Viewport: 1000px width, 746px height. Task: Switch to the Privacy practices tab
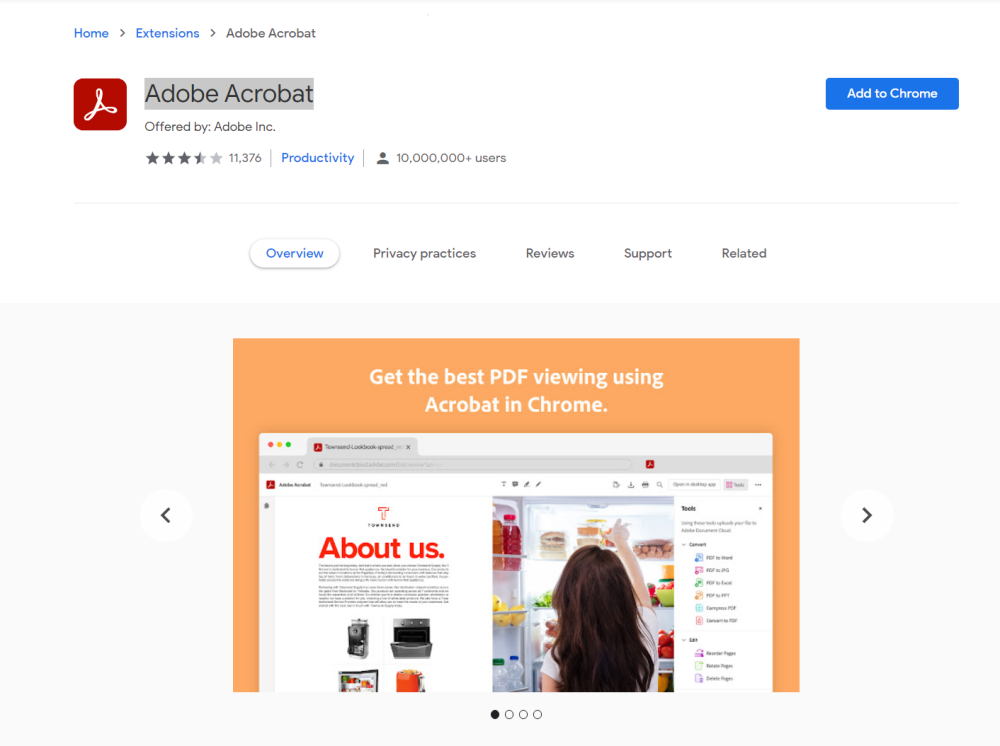click(424, 253)
